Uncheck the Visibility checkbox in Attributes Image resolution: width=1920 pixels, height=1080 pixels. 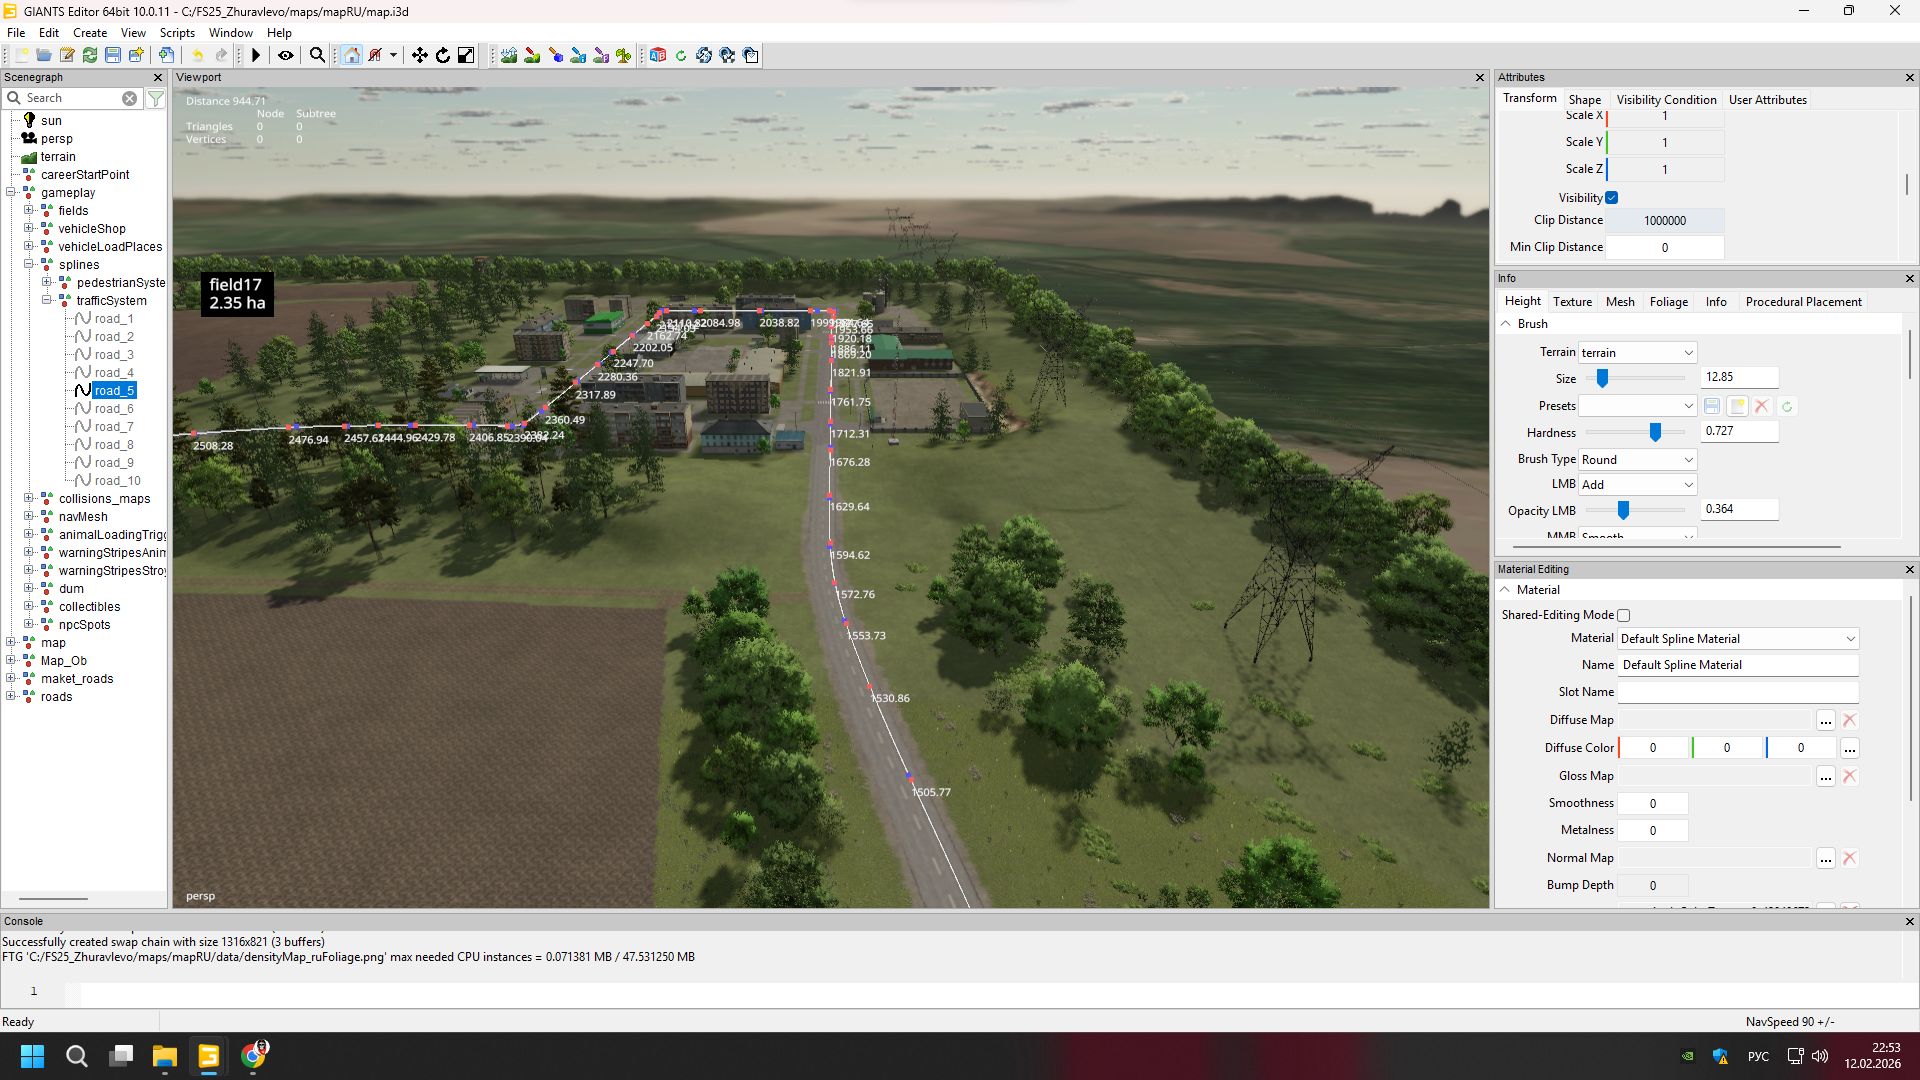pyautogui.click(x=1610, y=197)
